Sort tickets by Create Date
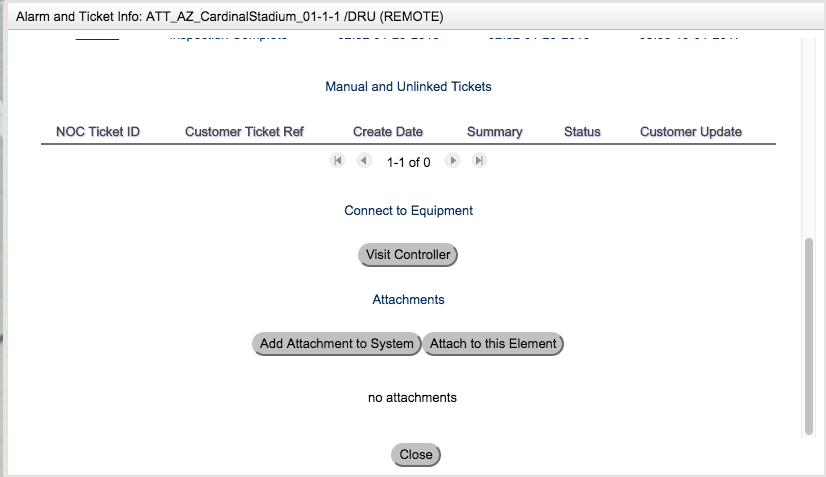The image size is (826, 477). click(388, 132)
